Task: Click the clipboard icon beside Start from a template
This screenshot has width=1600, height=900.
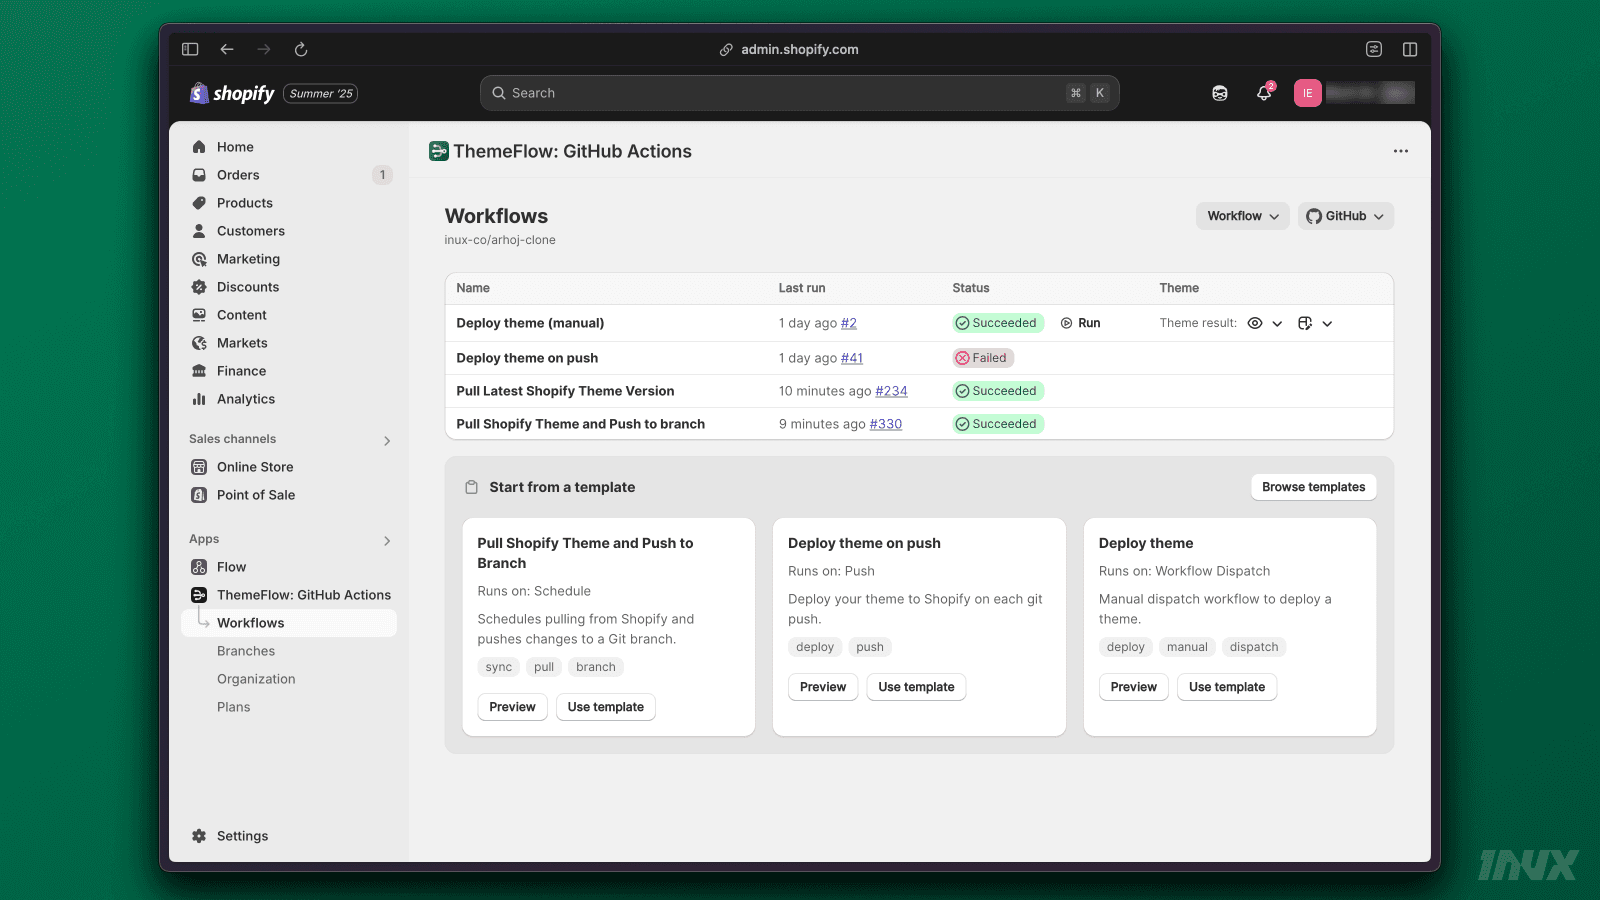Action: (471, 487)
